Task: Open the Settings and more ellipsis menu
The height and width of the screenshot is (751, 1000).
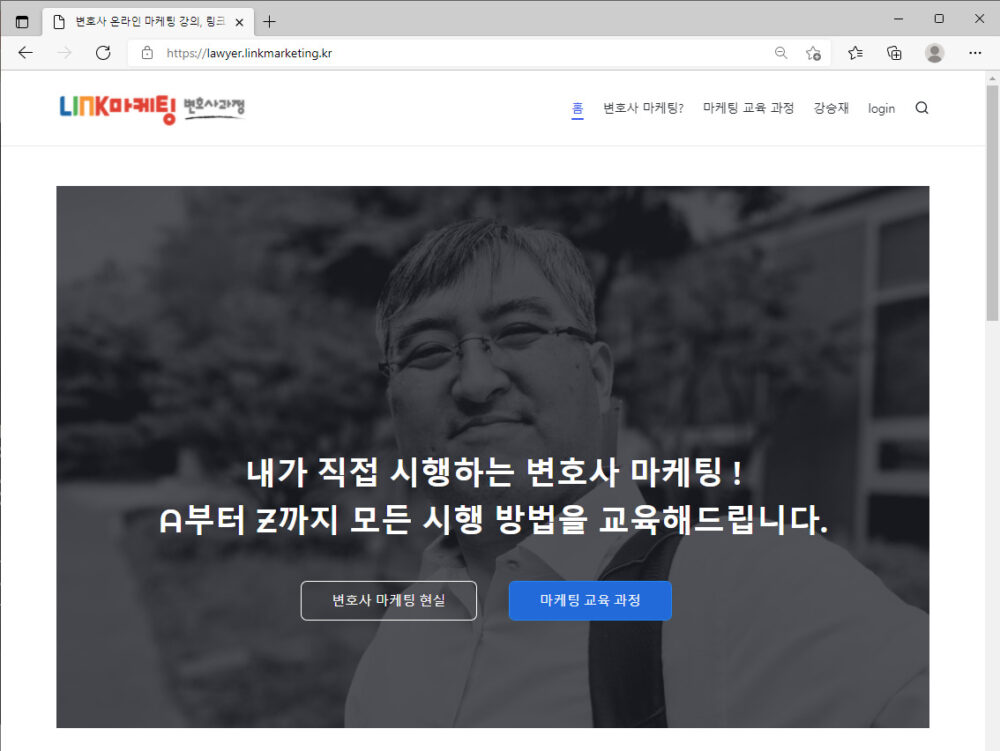Action: pyautogui.click(x=975, y=53)
